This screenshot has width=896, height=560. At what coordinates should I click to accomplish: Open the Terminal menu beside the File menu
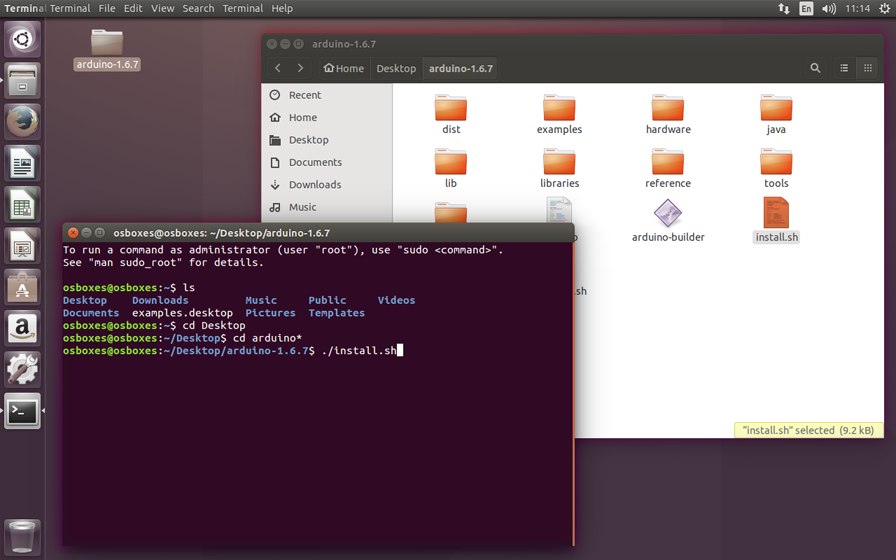click(70, 8)
